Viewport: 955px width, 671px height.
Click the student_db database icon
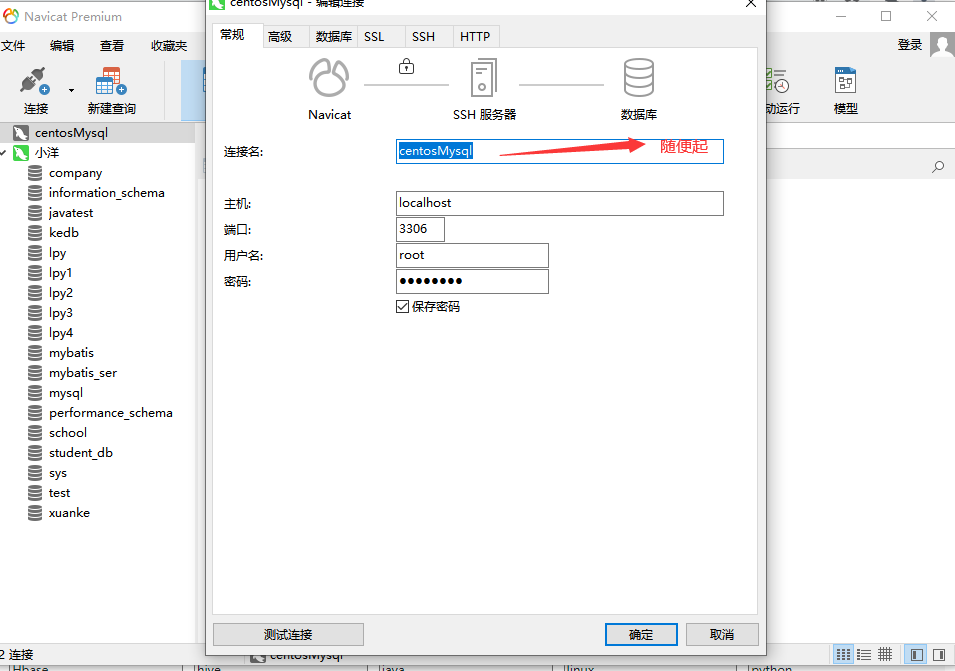click(x=35, y=453)
